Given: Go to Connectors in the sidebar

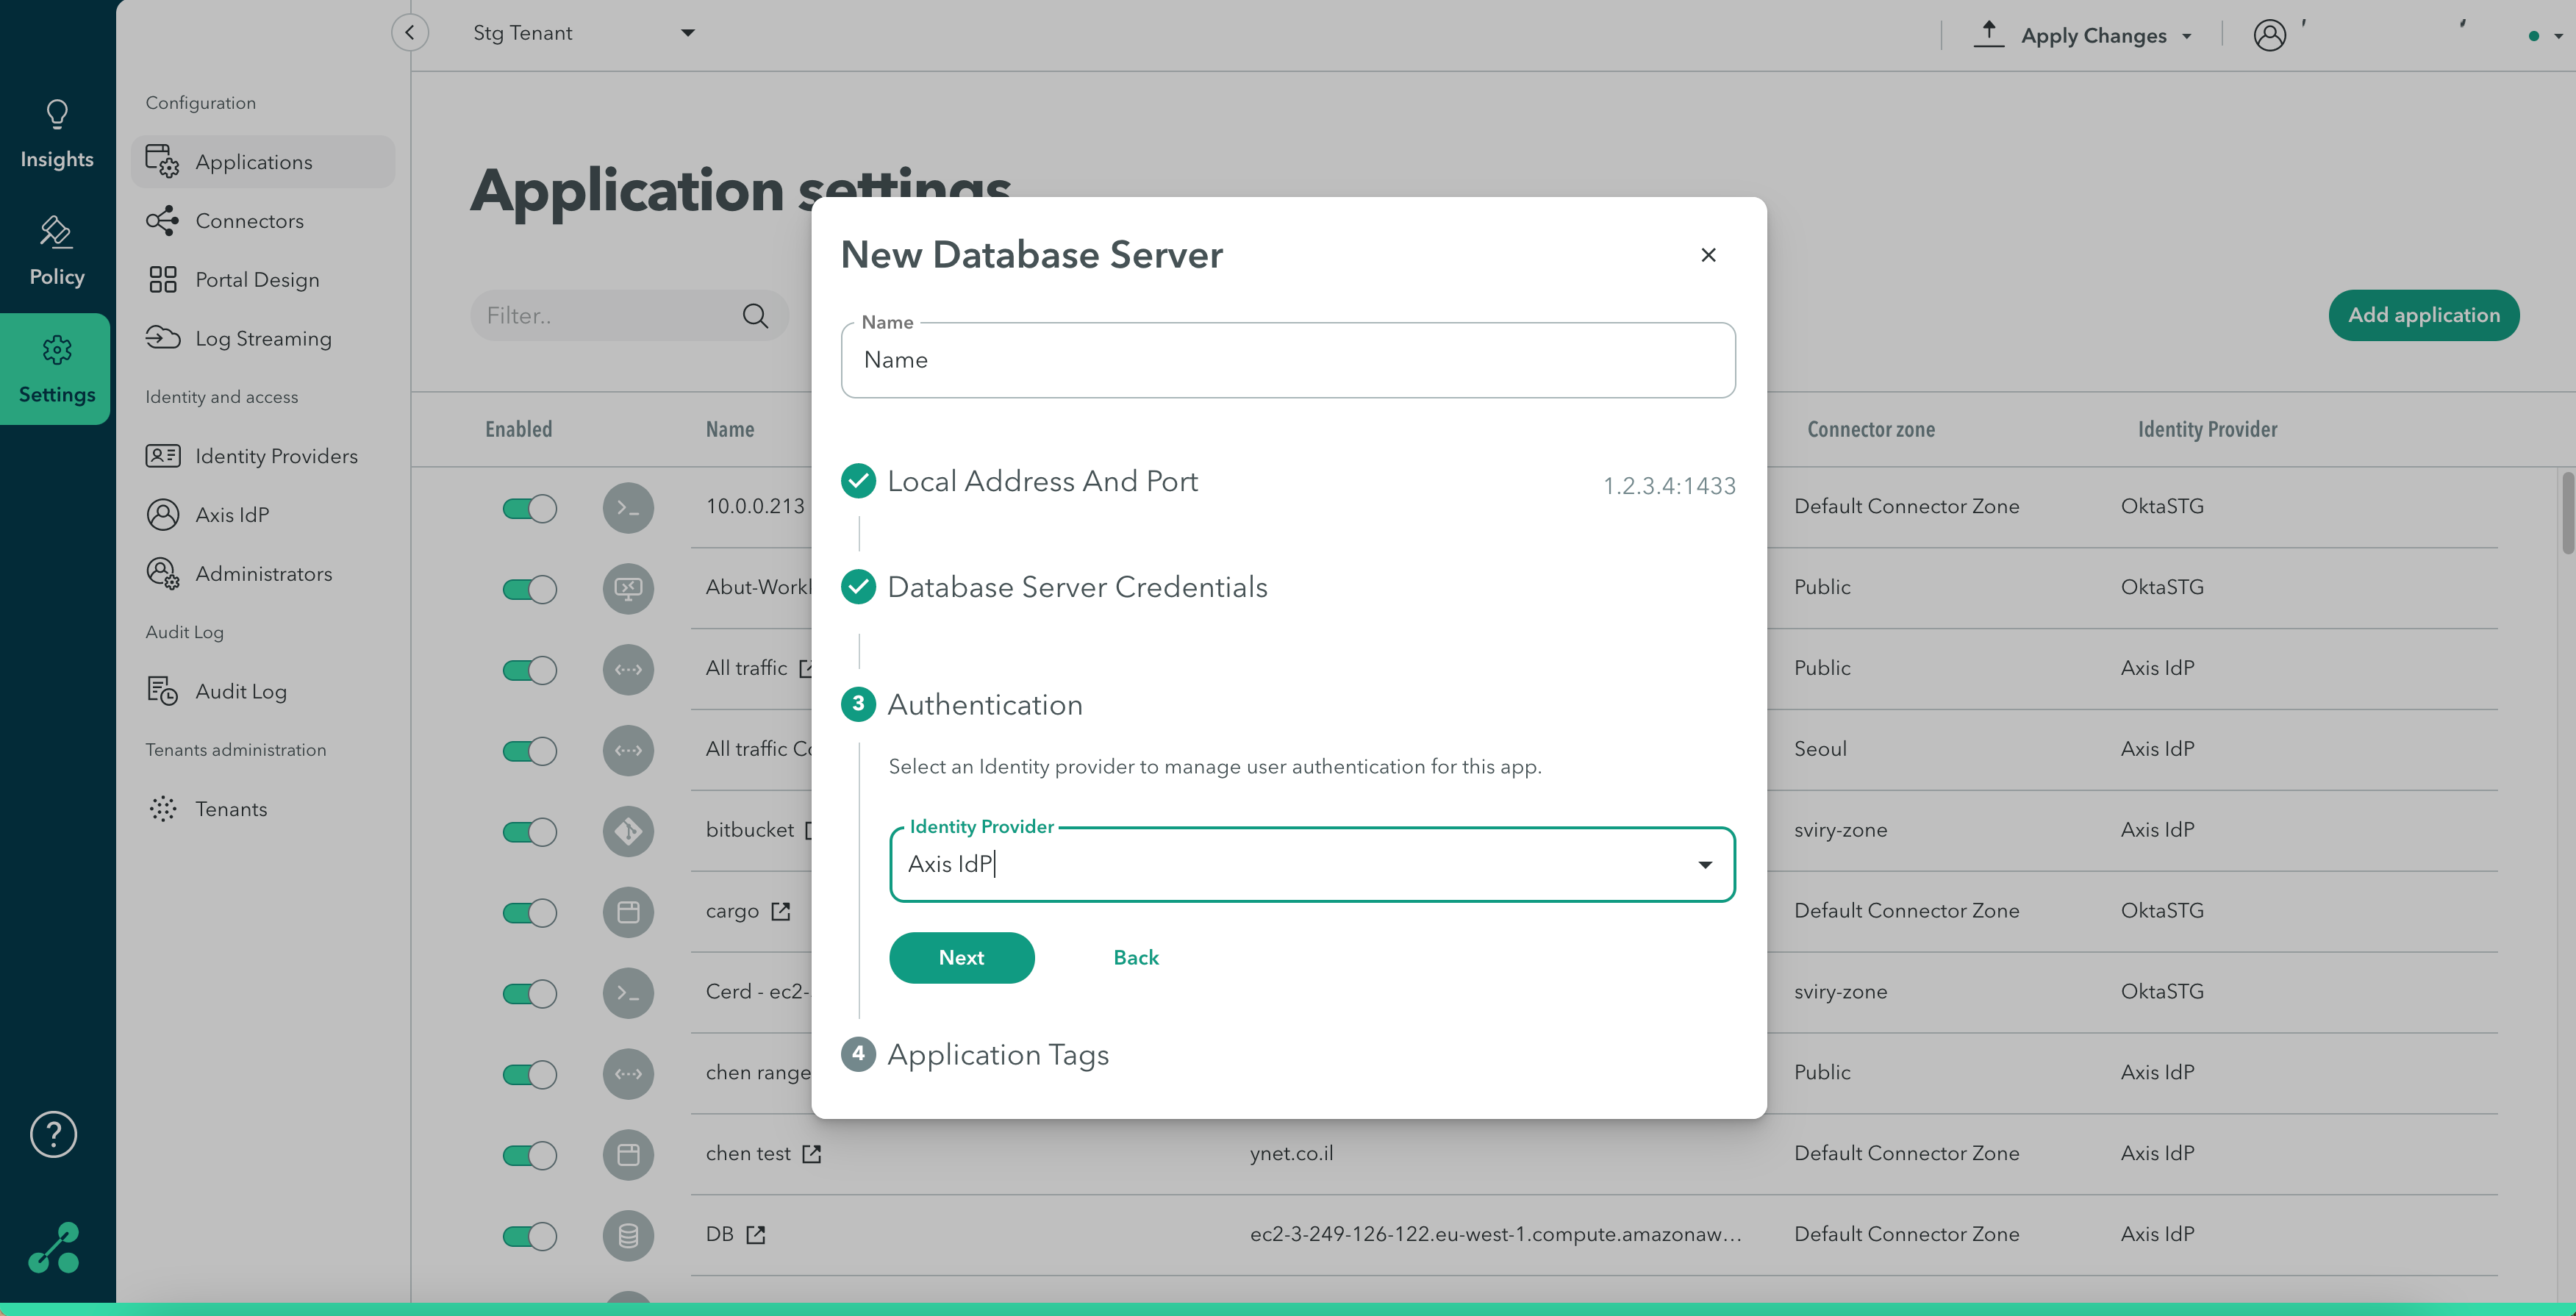Looking at the screenshot, I should (249, 221).
